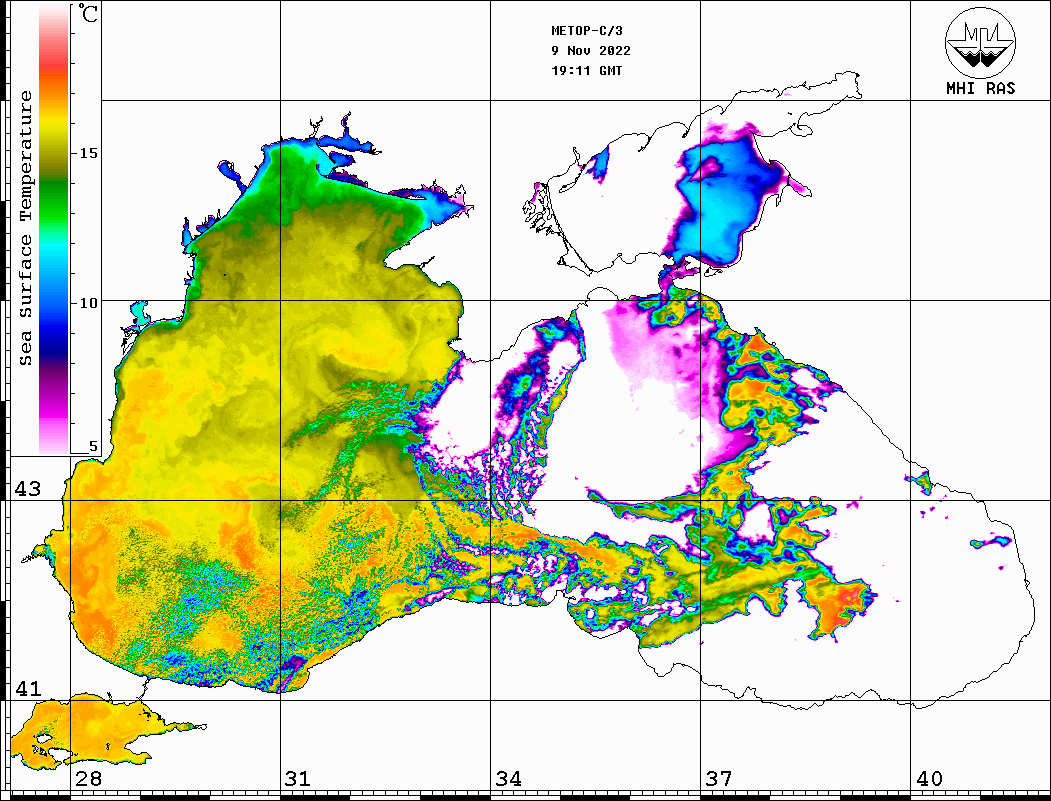1051x801 pixels.
Task: Click the '9 Nov 2022' date text
Action: [x=591, y=51]
